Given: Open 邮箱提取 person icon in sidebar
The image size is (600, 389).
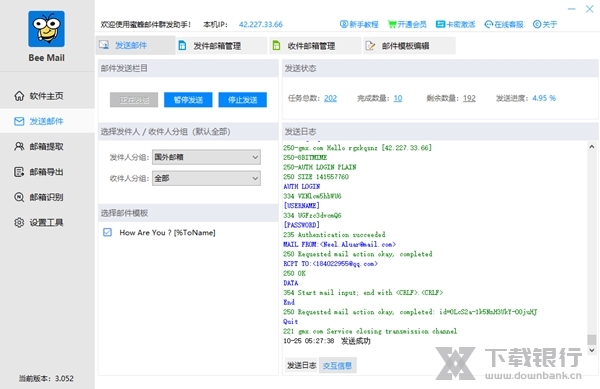Looking at the screenshot, I should click(x=19, y=146).
